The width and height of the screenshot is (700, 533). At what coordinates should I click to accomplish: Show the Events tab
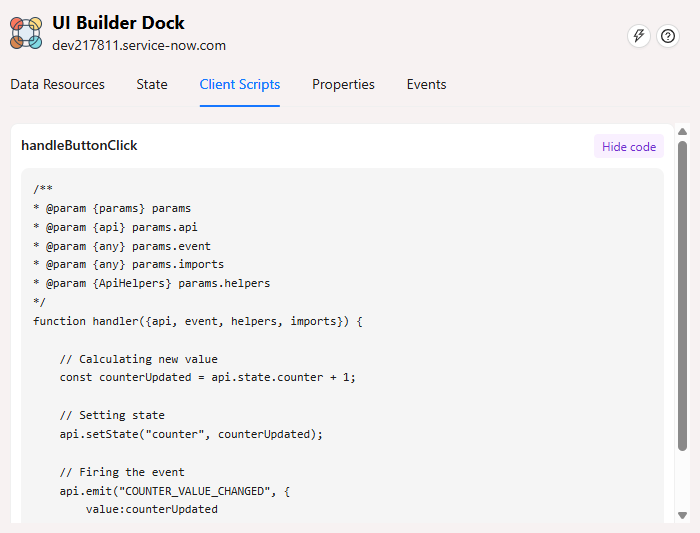pyautogui.click(x=426, y=85)
